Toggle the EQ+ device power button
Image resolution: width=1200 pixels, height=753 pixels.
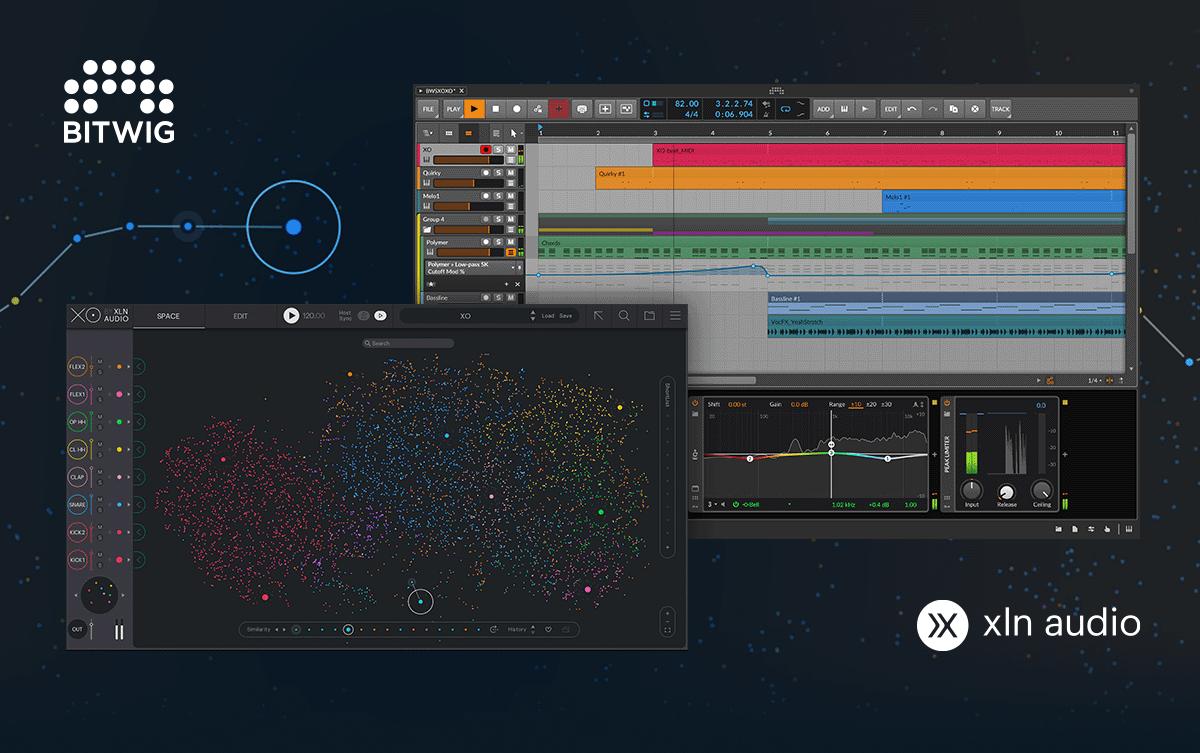[693, 403]
